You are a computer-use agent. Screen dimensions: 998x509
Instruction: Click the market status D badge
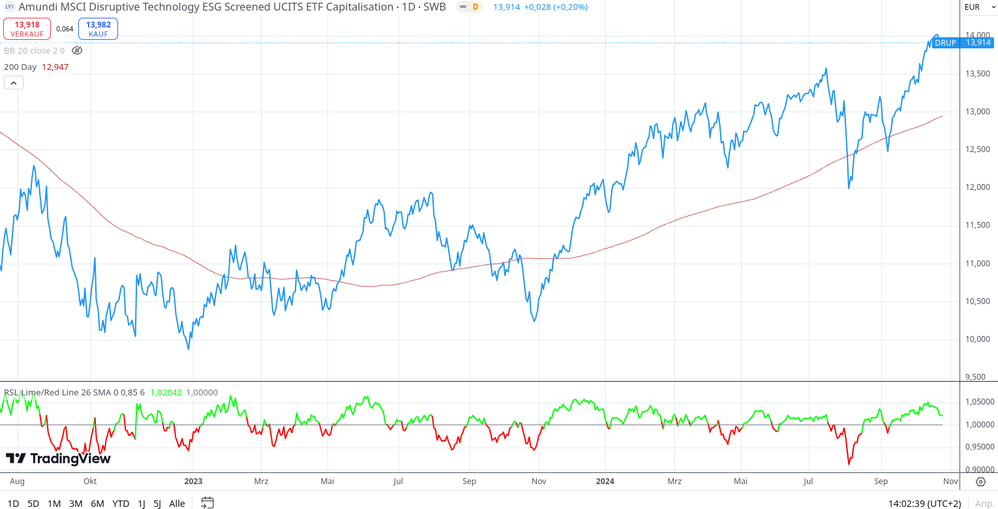click(475, 7)
